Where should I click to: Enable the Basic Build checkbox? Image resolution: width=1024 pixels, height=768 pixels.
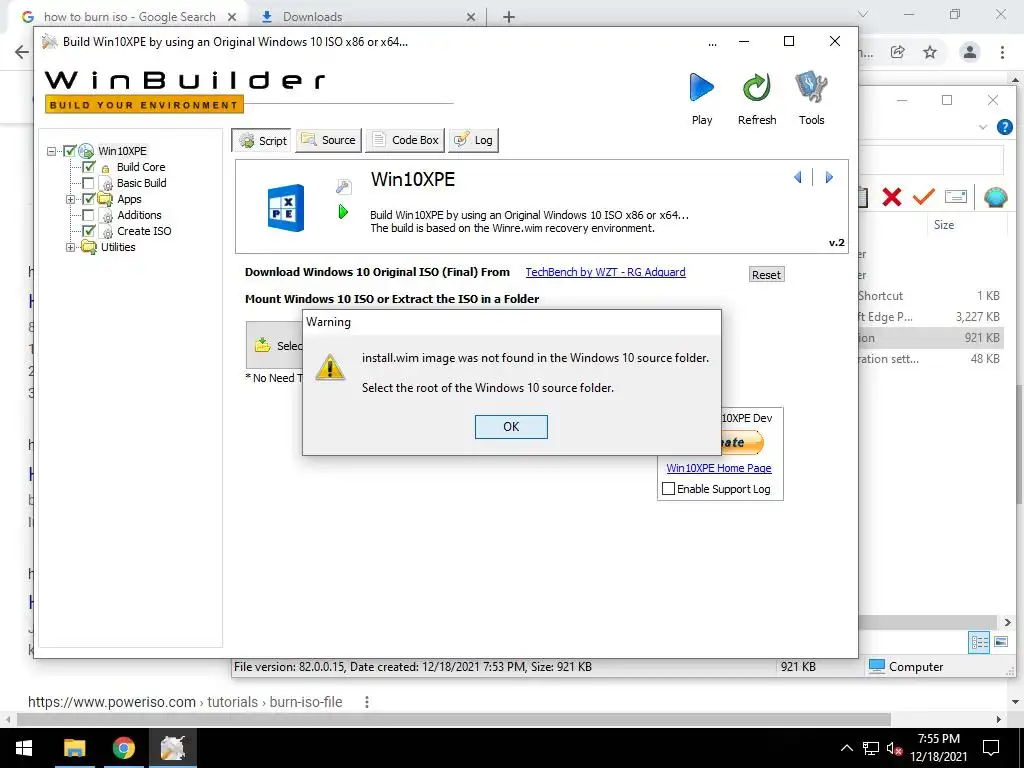[x=88, y=183]
